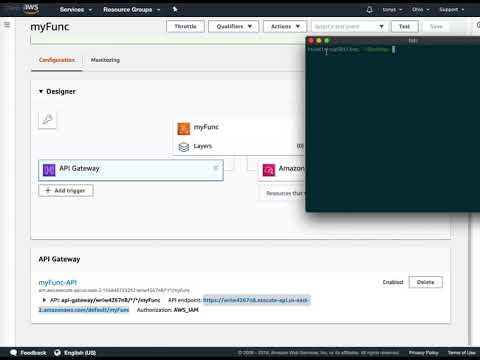The image size is (480, 360).
Task: Open the Terms of Use link
Action: (x=462, y=353)
